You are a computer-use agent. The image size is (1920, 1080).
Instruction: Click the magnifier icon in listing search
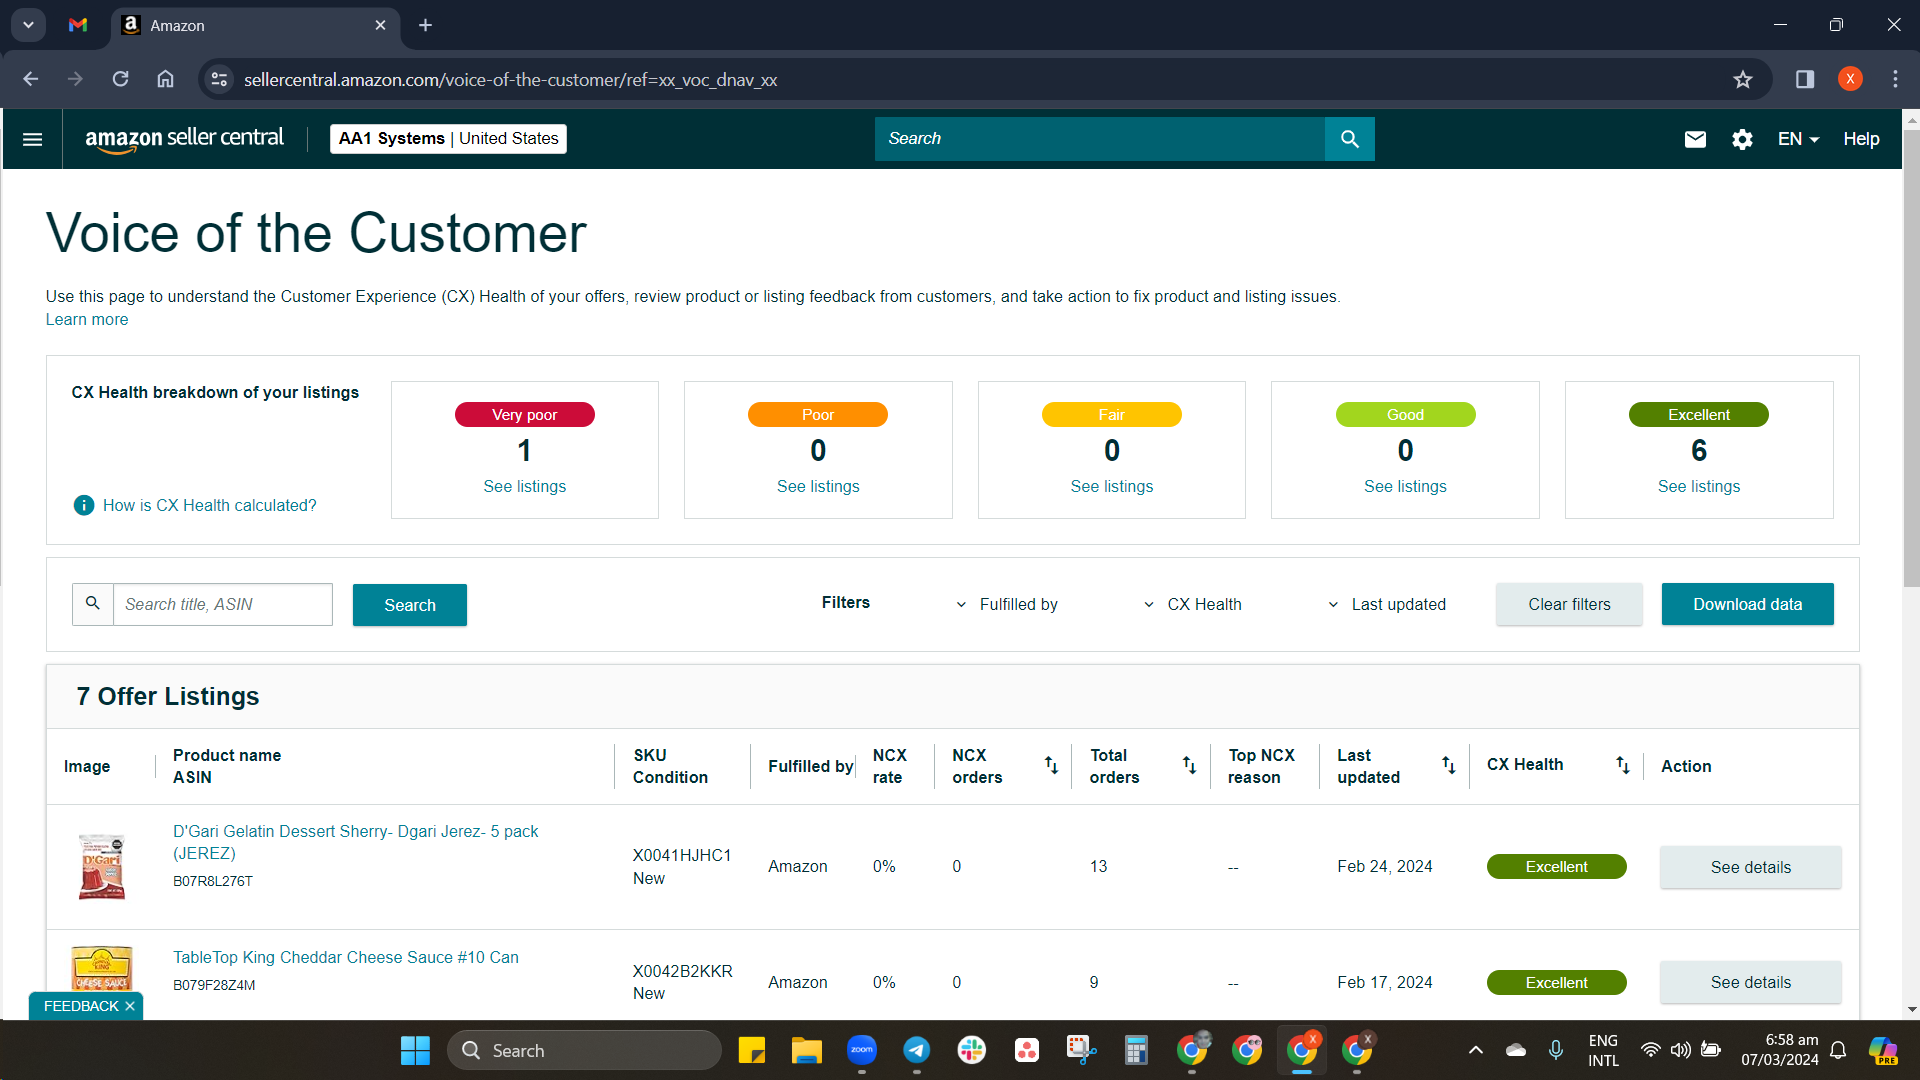[93, 604]
